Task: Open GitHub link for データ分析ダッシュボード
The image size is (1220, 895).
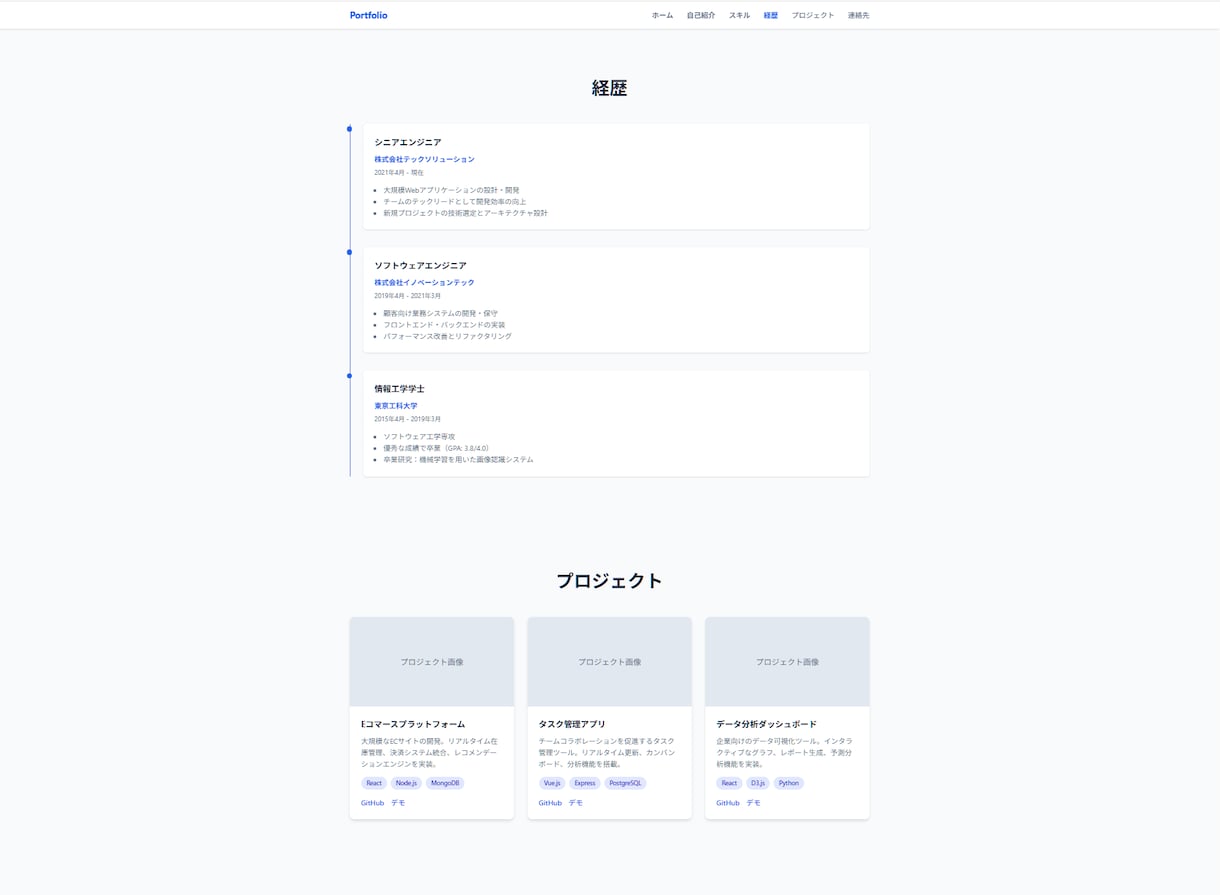Action: coord(728,803)
